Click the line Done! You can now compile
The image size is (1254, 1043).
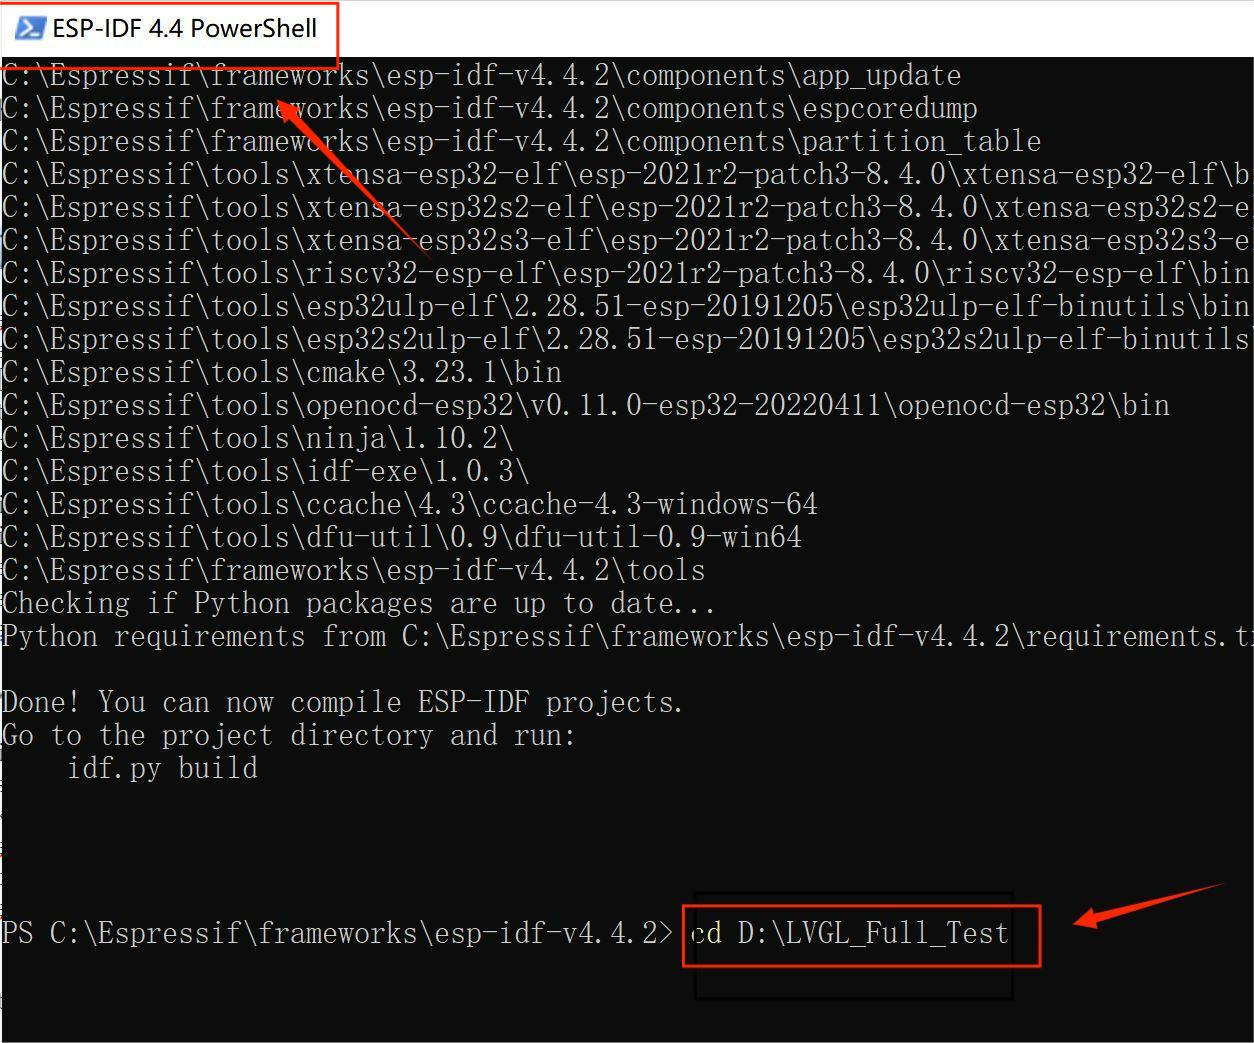tap(342, 702)
